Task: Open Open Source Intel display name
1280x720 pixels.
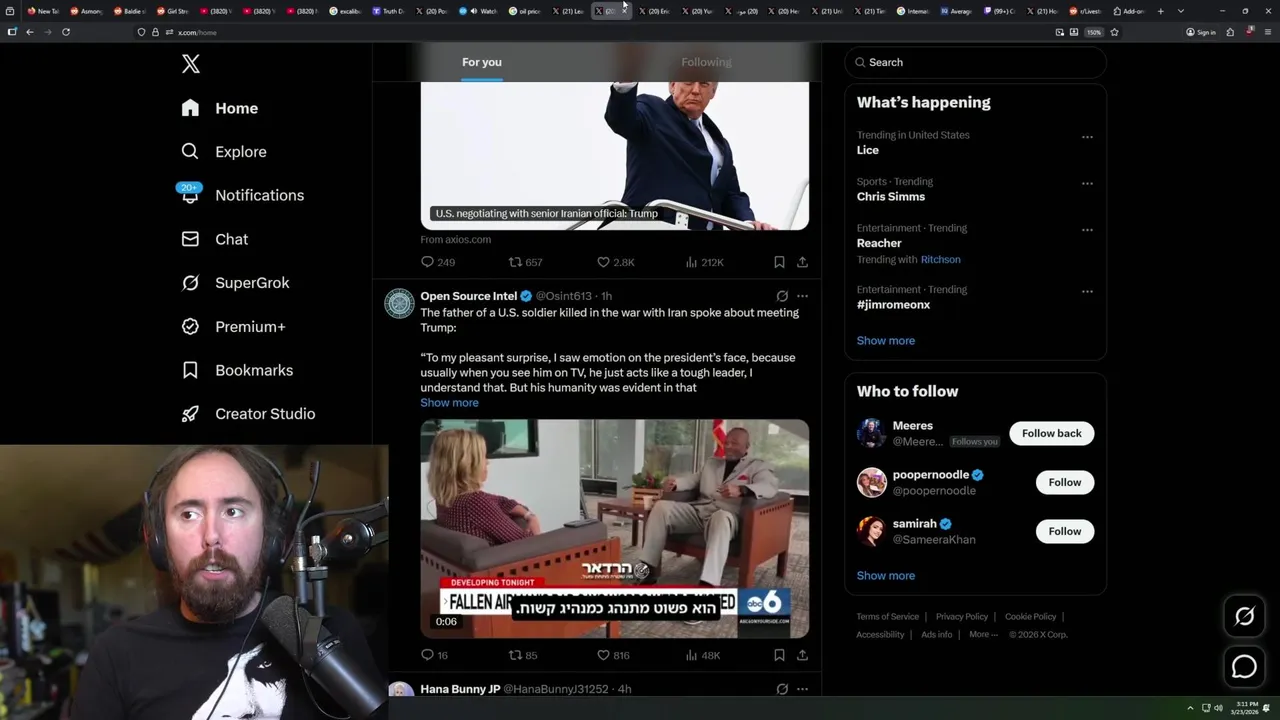Action: pos(469,296)
